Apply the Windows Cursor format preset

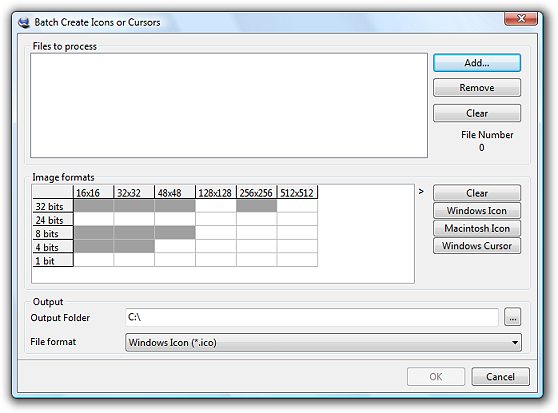pos(477,246)
